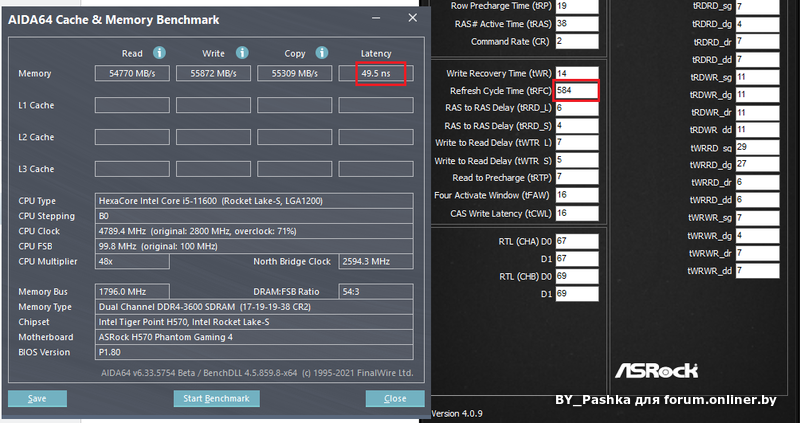Click the CPU Multiplier 48x field
This screenshot has width=800, height=423.
click(132, 261)
